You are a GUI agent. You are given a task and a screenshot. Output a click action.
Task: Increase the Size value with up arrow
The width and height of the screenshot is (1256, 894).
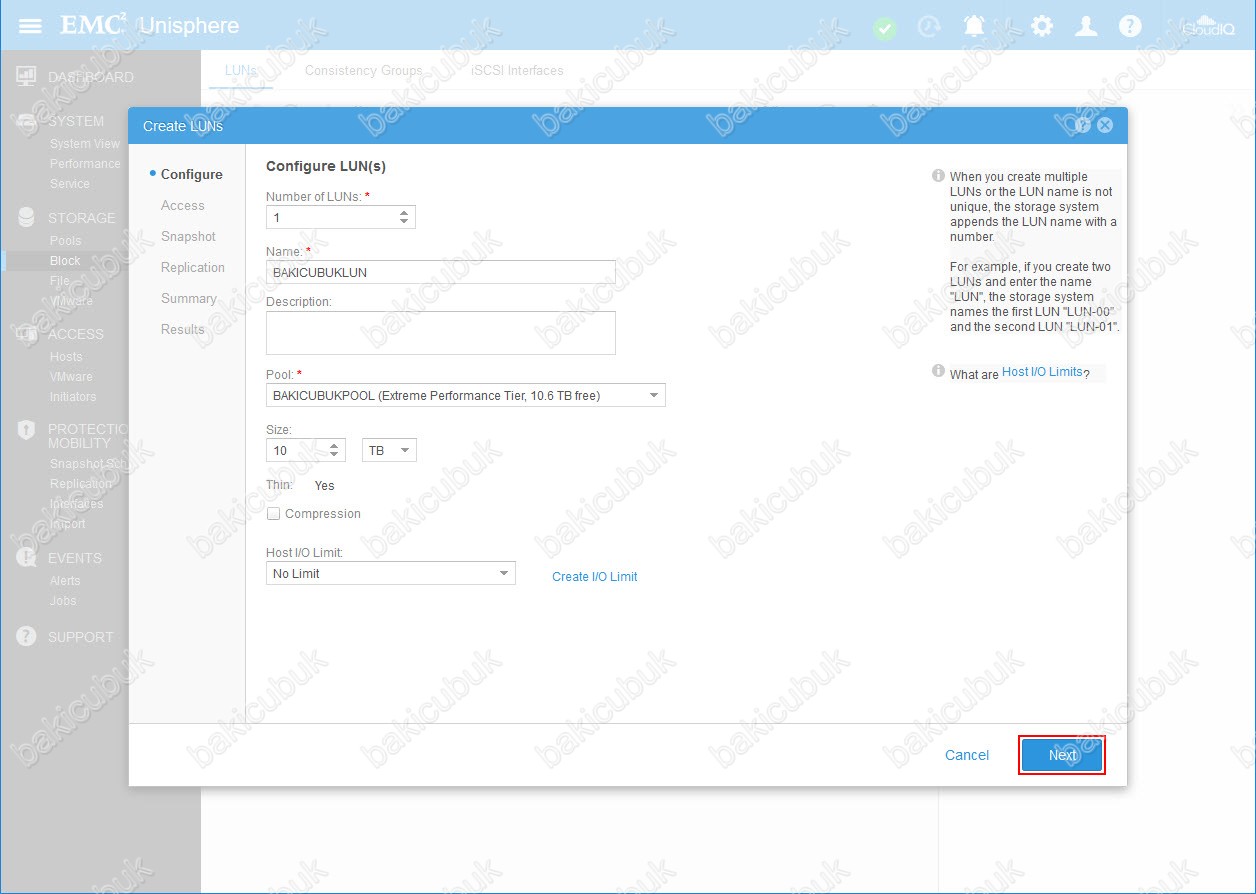(334, 446)
